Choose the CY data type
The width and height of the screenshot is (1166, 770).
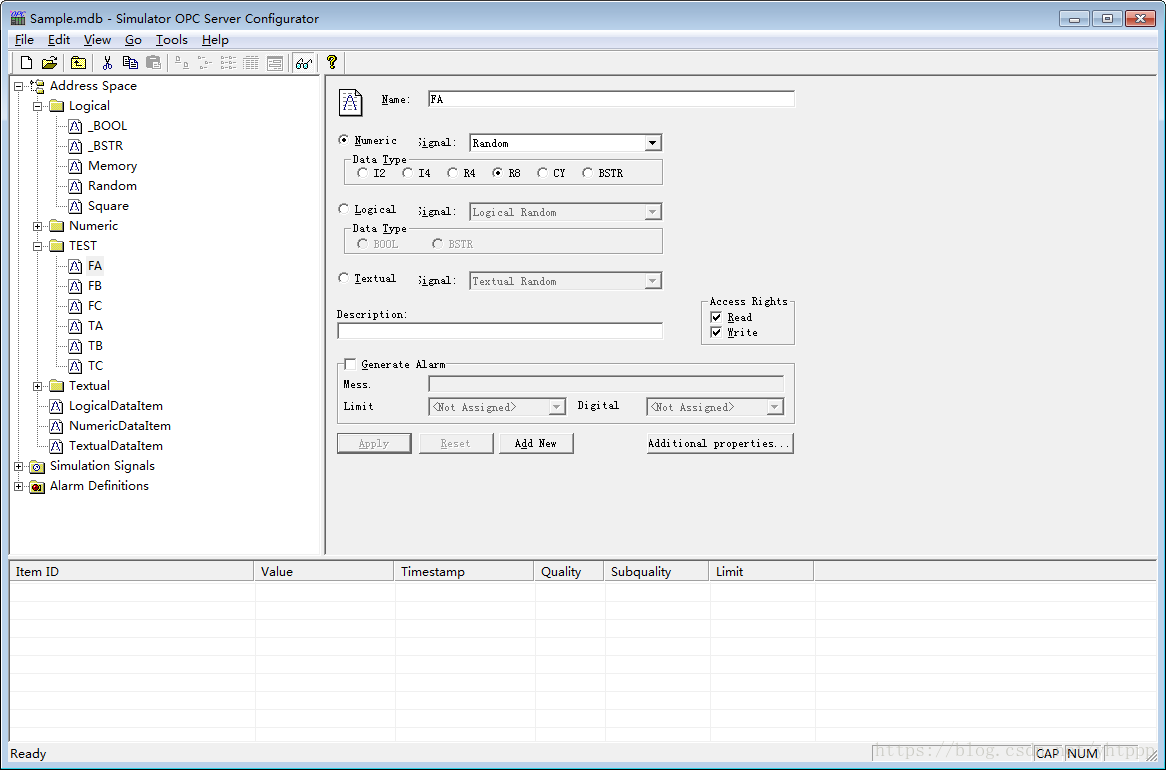pos(542,173)
